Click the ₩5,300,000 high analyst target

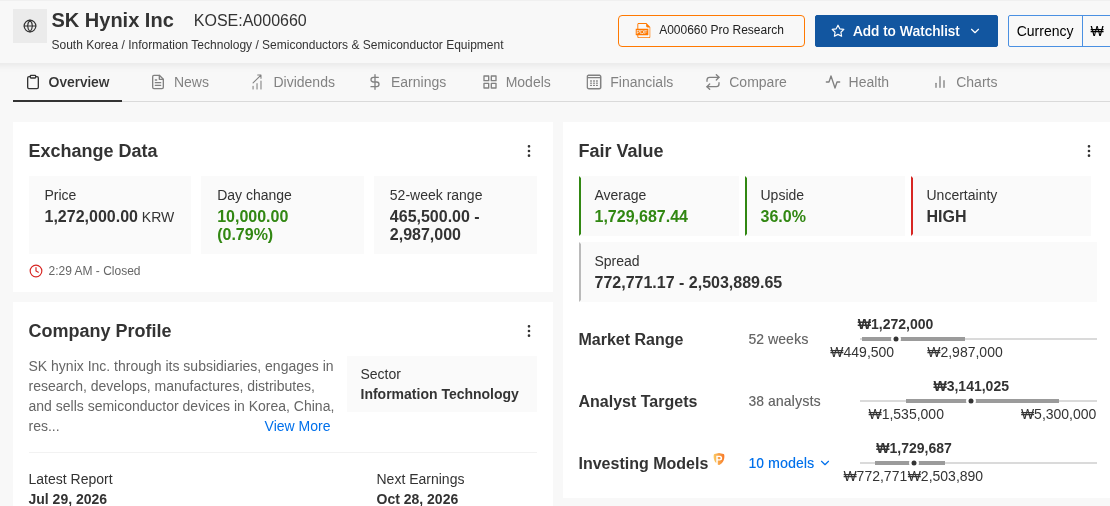[x=1058, y=415]
